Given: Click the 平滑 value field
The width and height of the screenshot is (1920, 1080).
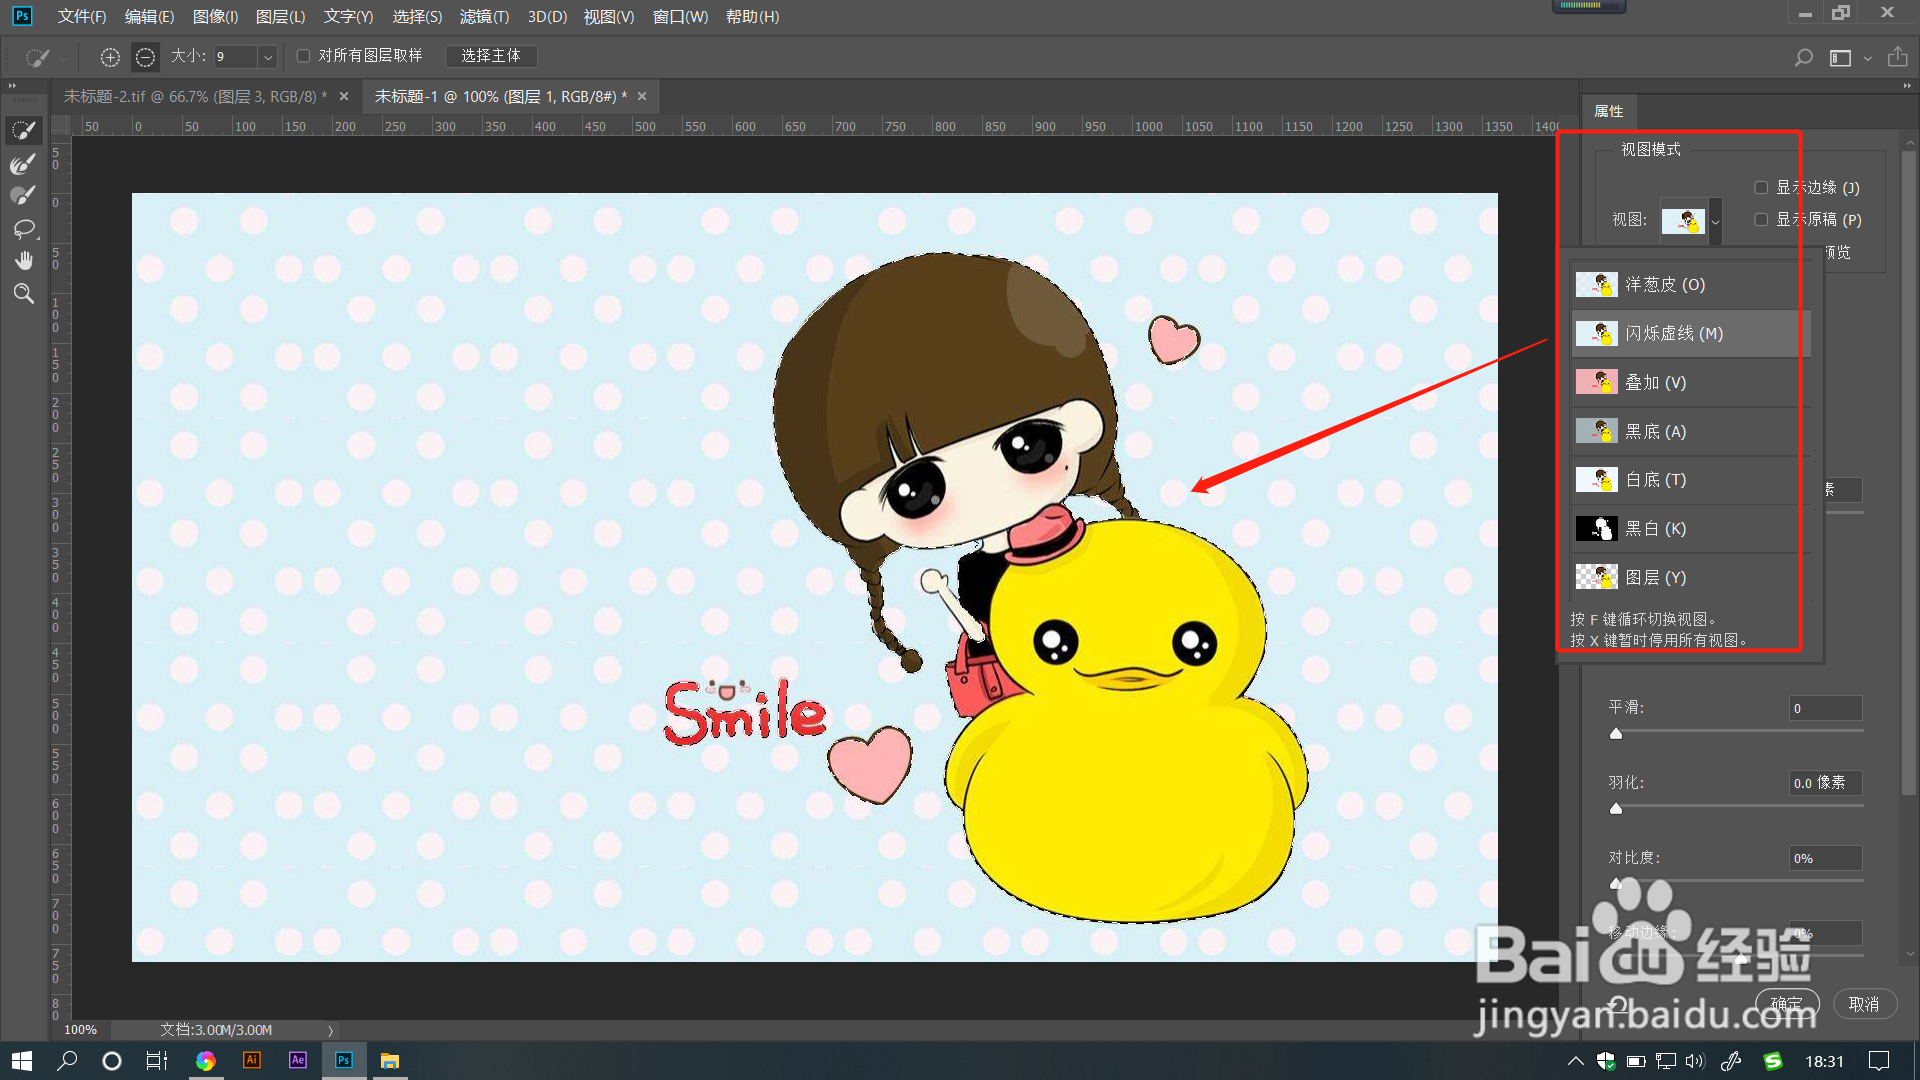Looking at the screenshot, I should pyautogui.click(x=1826, y=708).
